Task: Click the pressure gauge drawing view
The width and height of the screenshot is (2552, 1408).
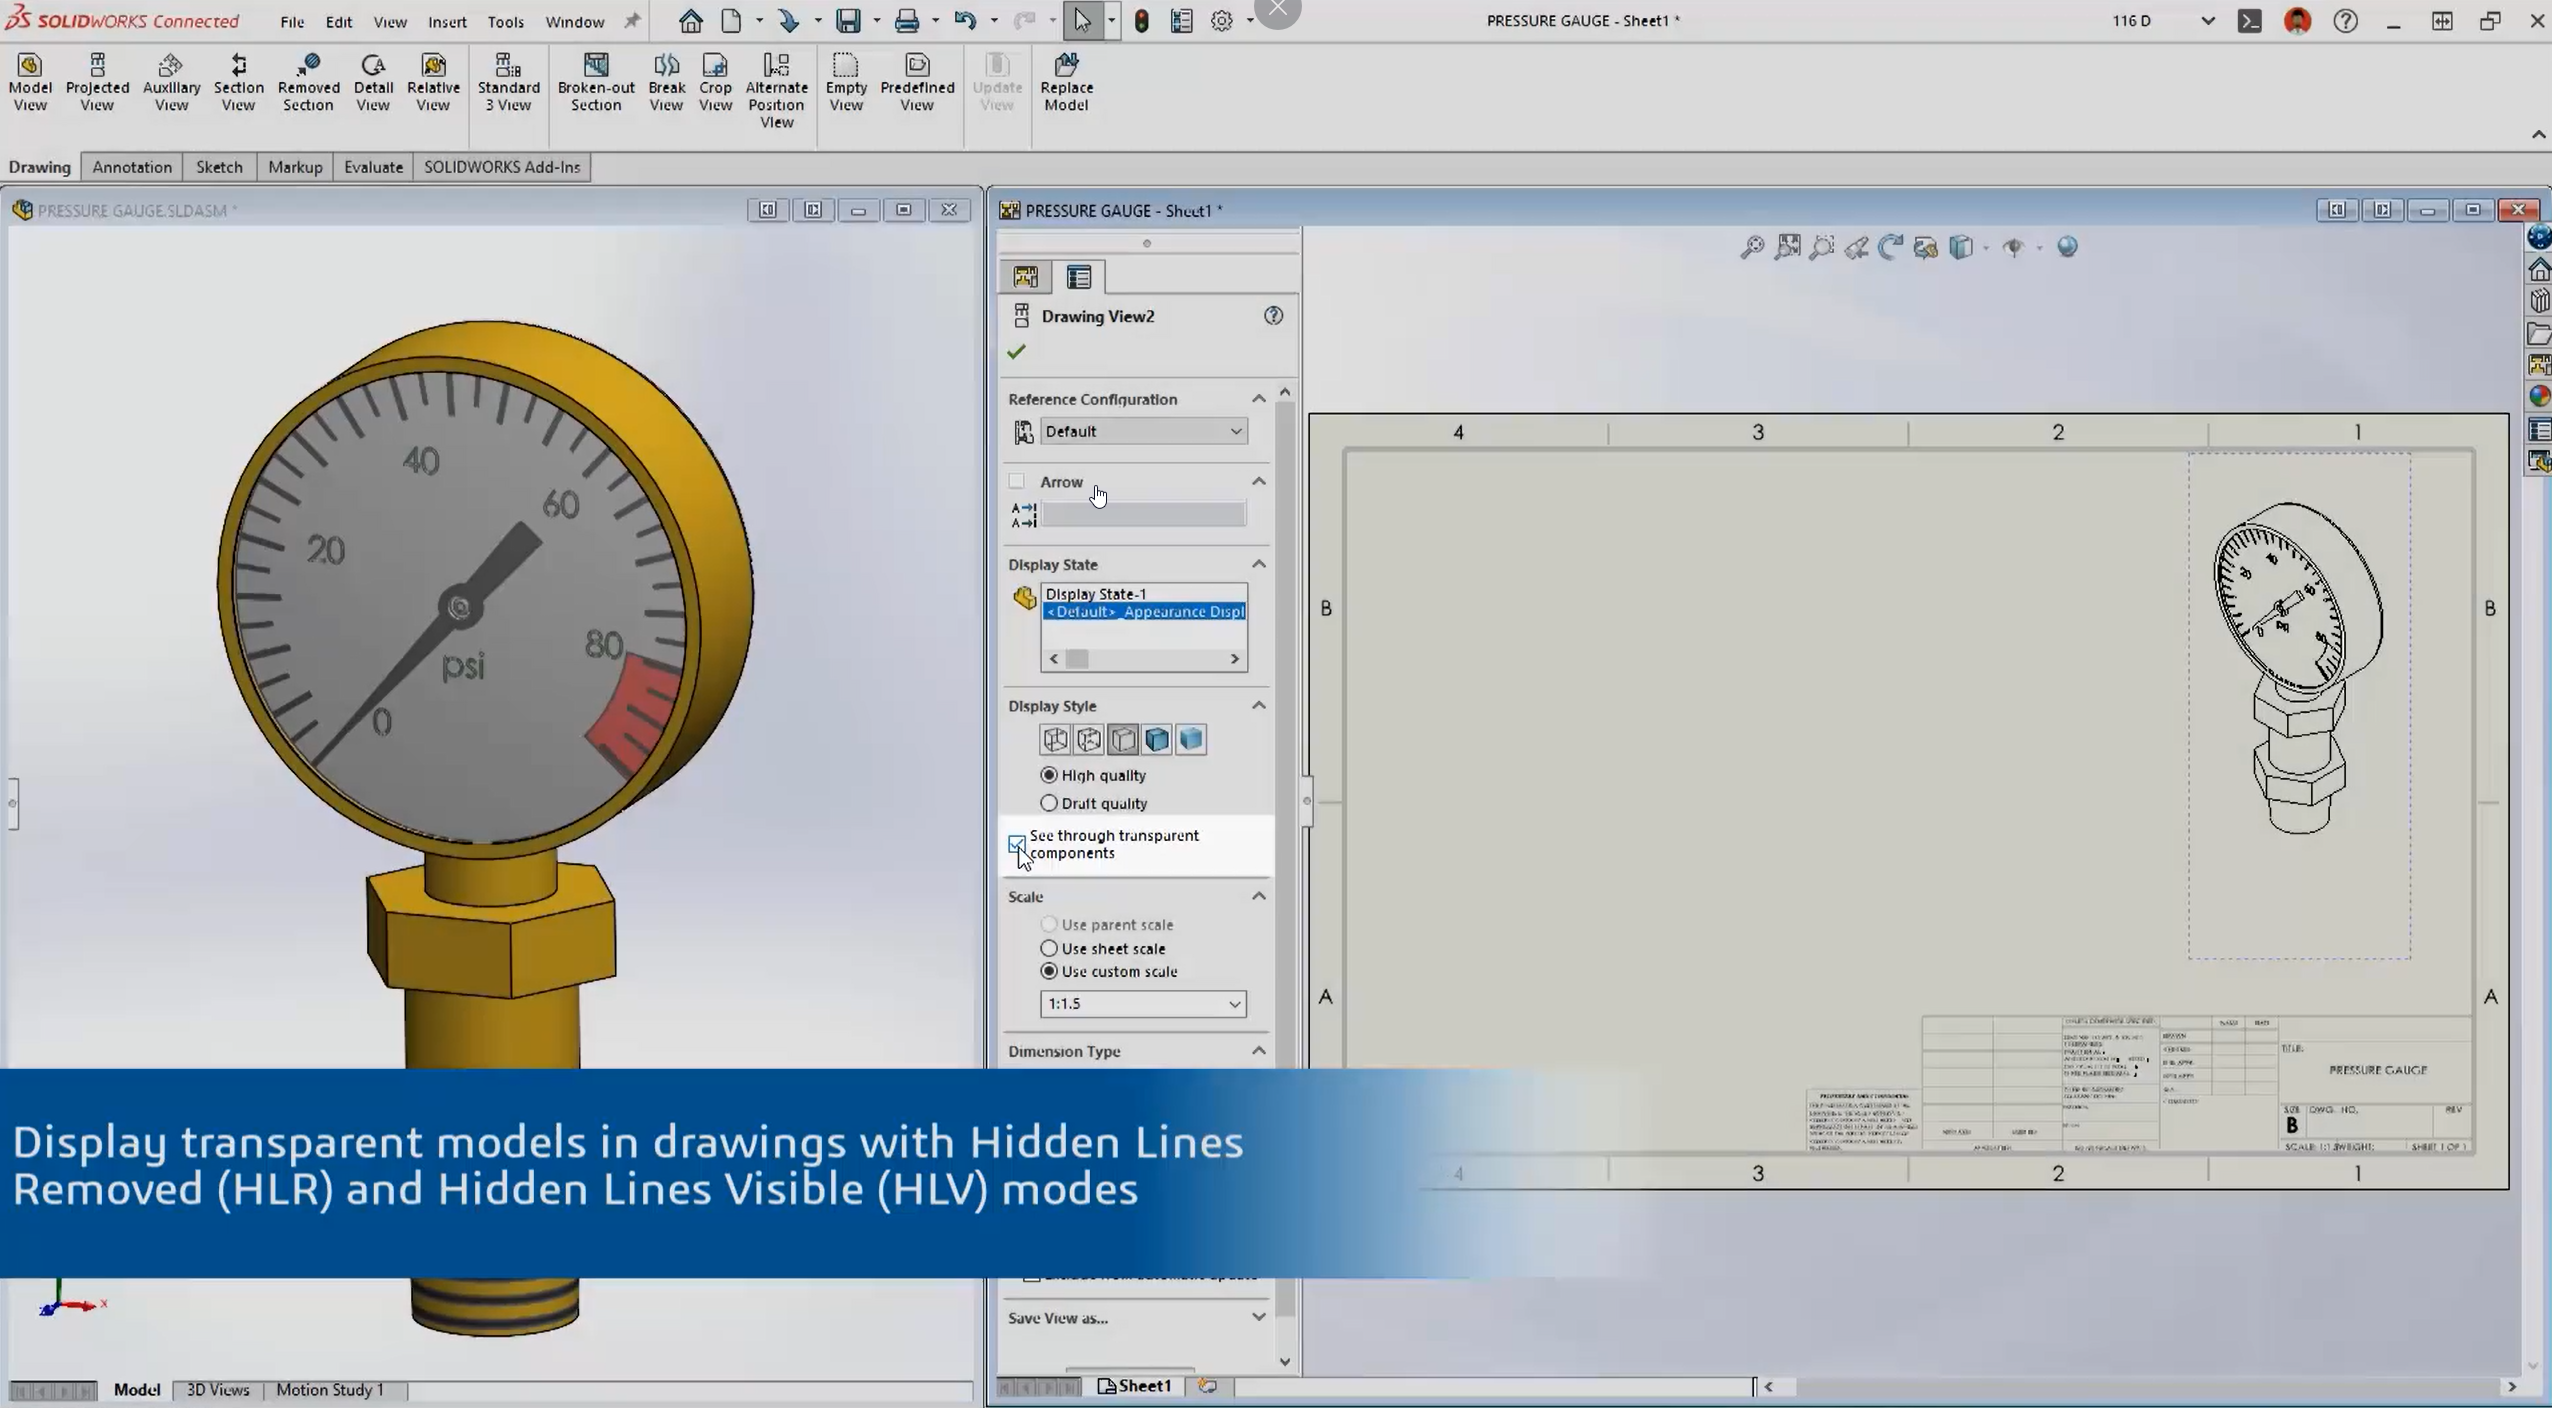Action: click(2298, 705)
